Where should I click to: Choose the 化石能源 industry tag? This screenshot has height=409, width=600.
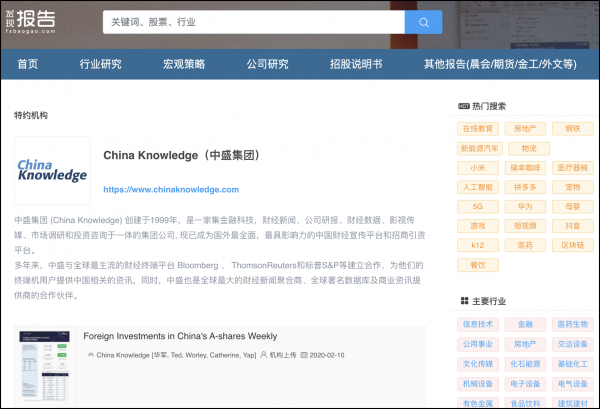coord(525,364)
